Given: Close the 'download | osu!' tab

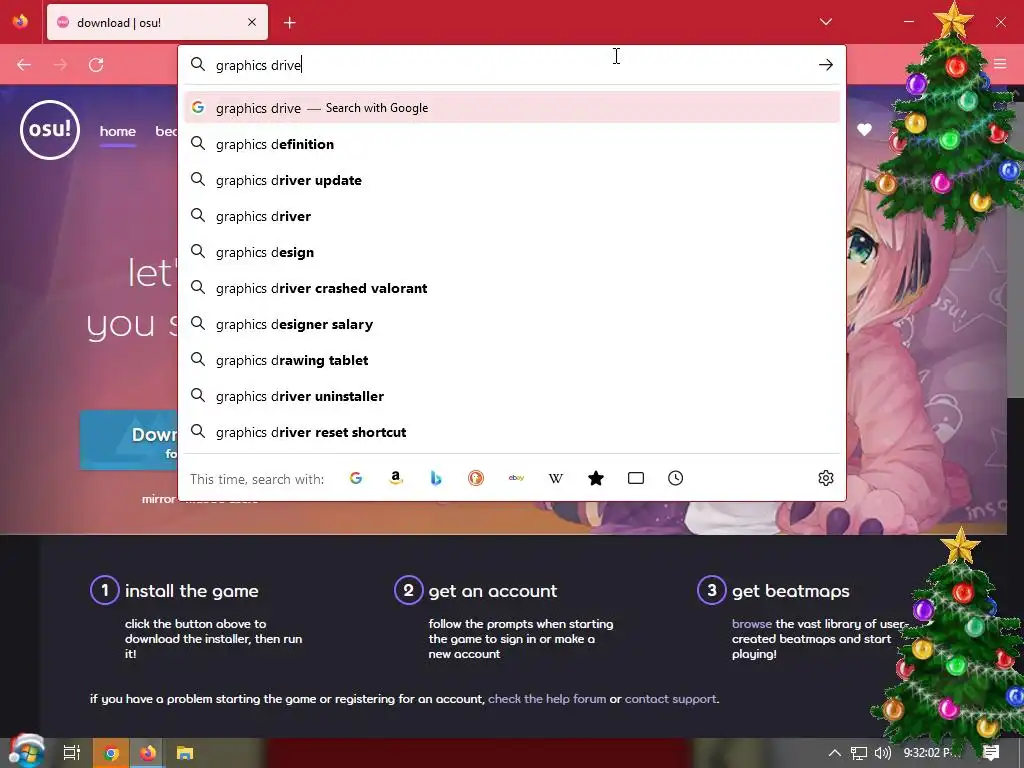Looking at the screenshot, I should coord(252,22).
